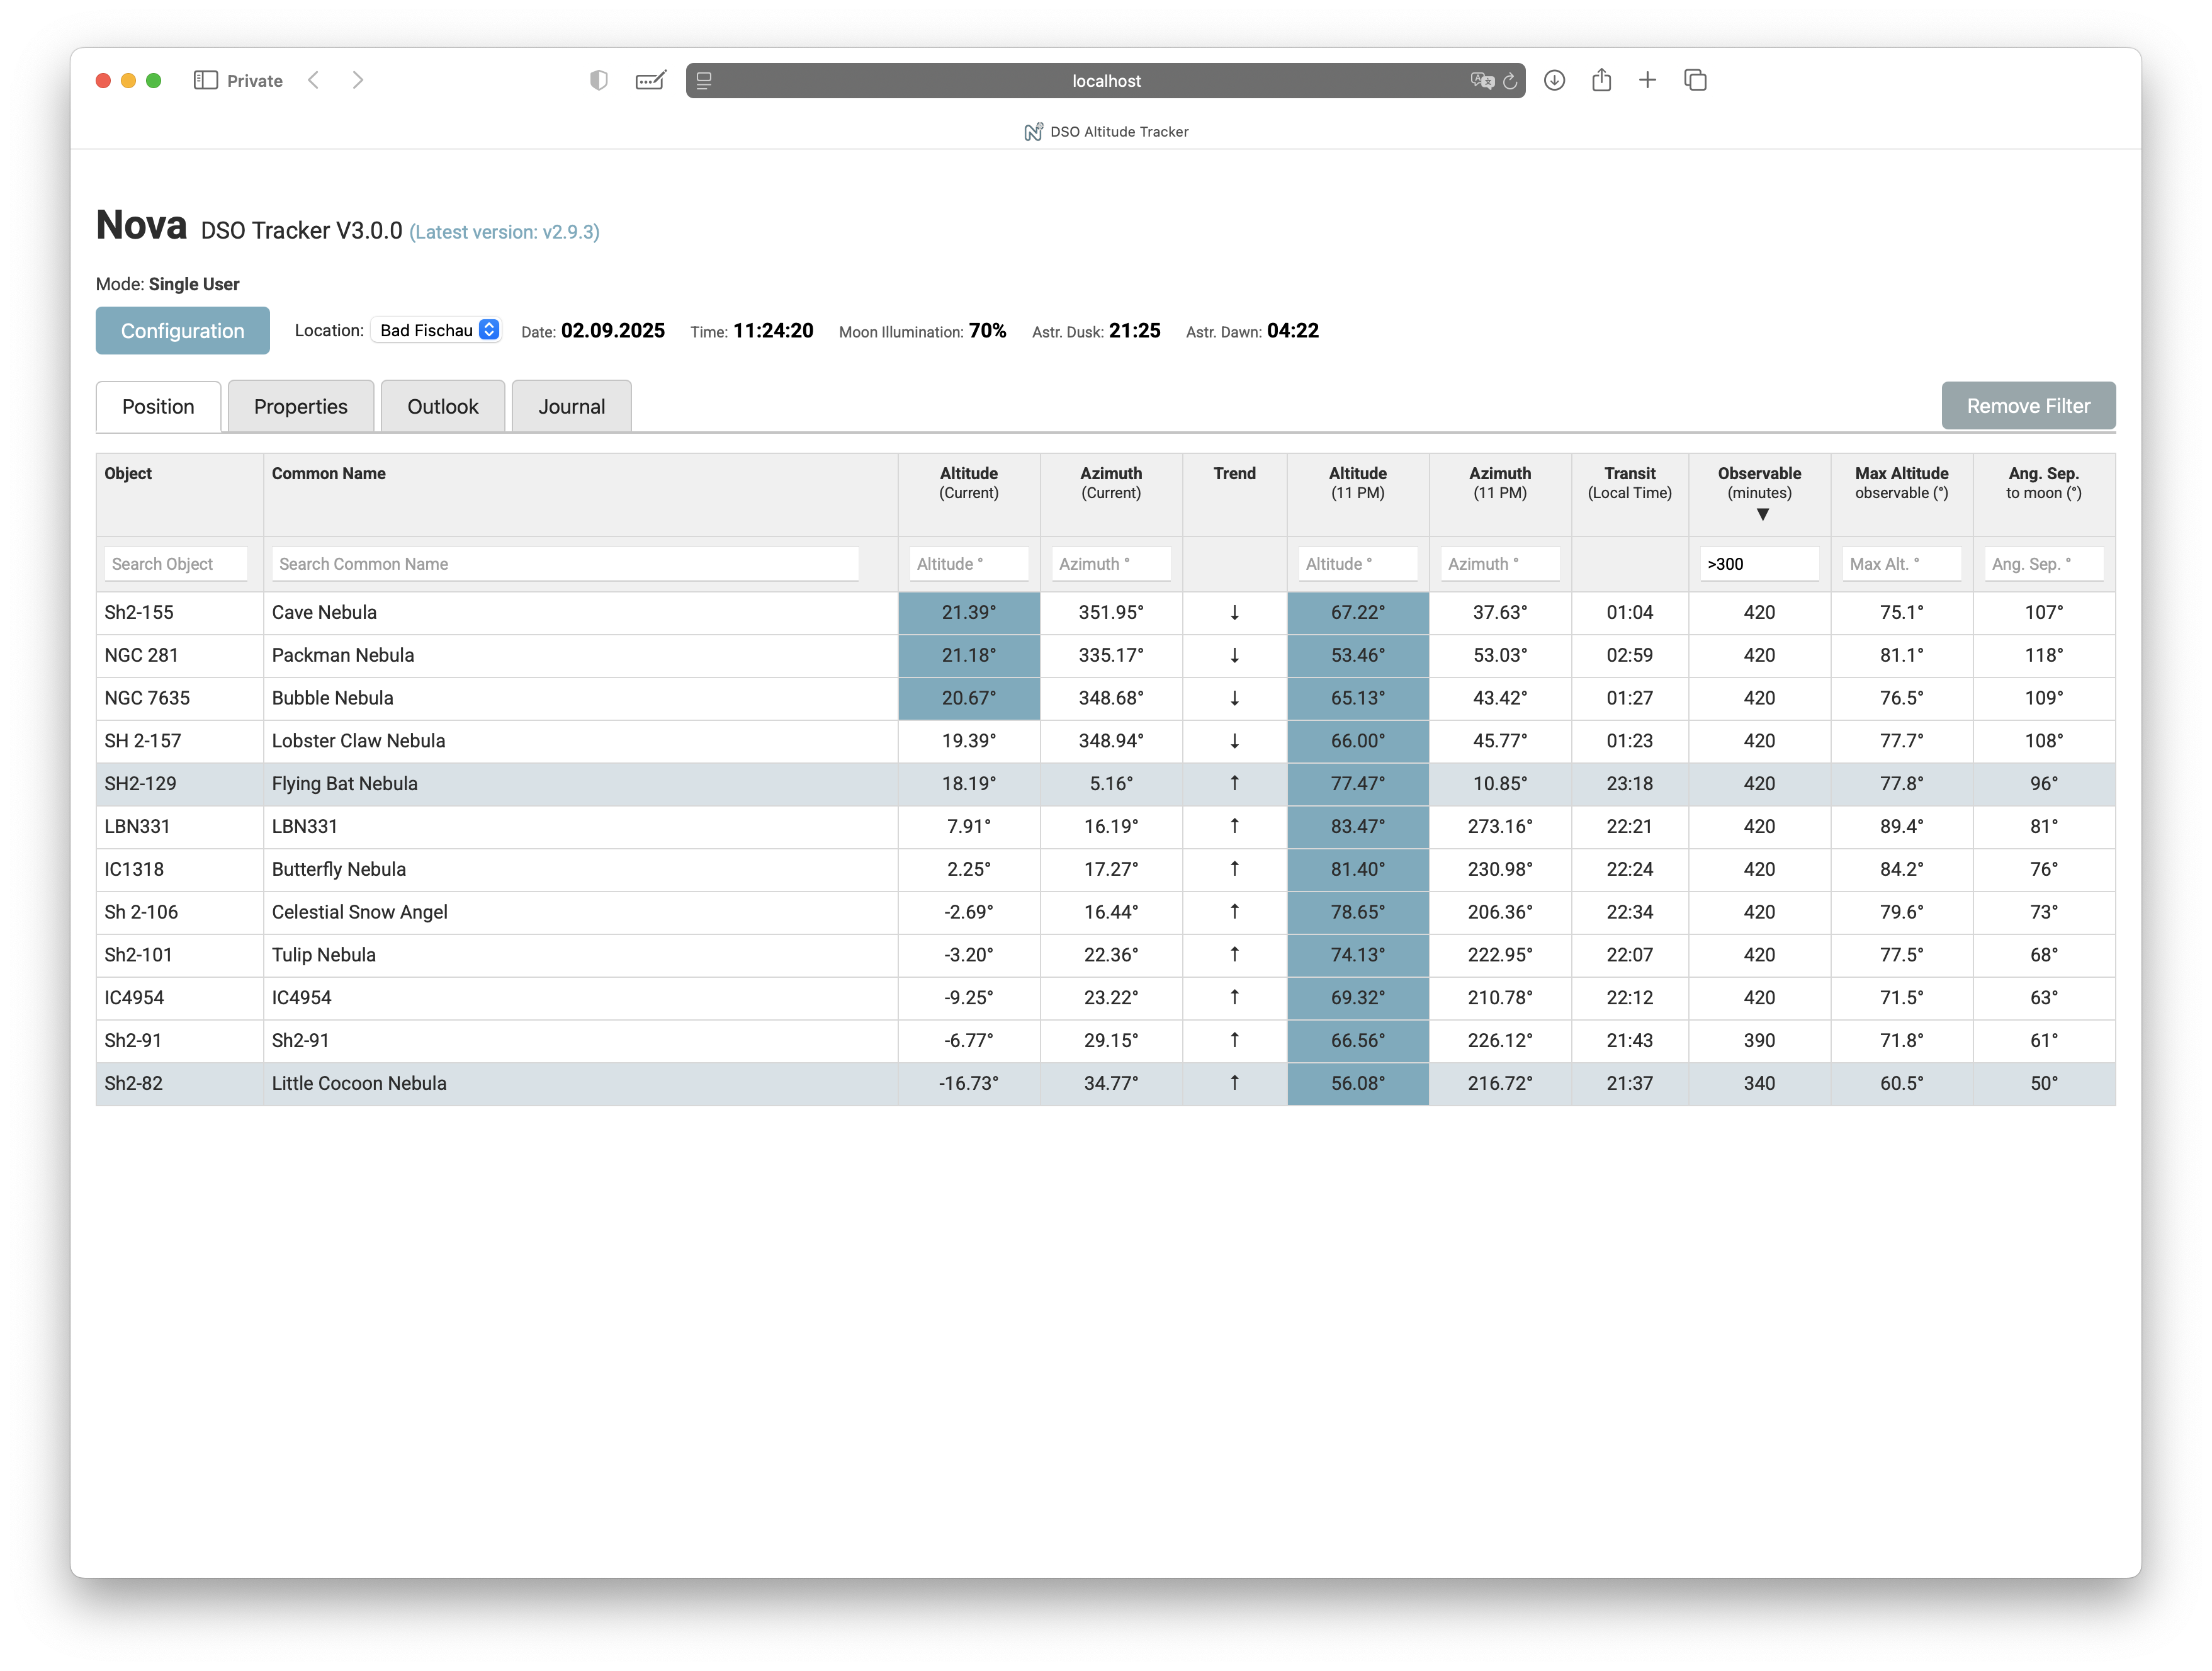The image size is (2212, 1671).
Task: Click the browser forward arrow
Action: [x=358, y=80]
